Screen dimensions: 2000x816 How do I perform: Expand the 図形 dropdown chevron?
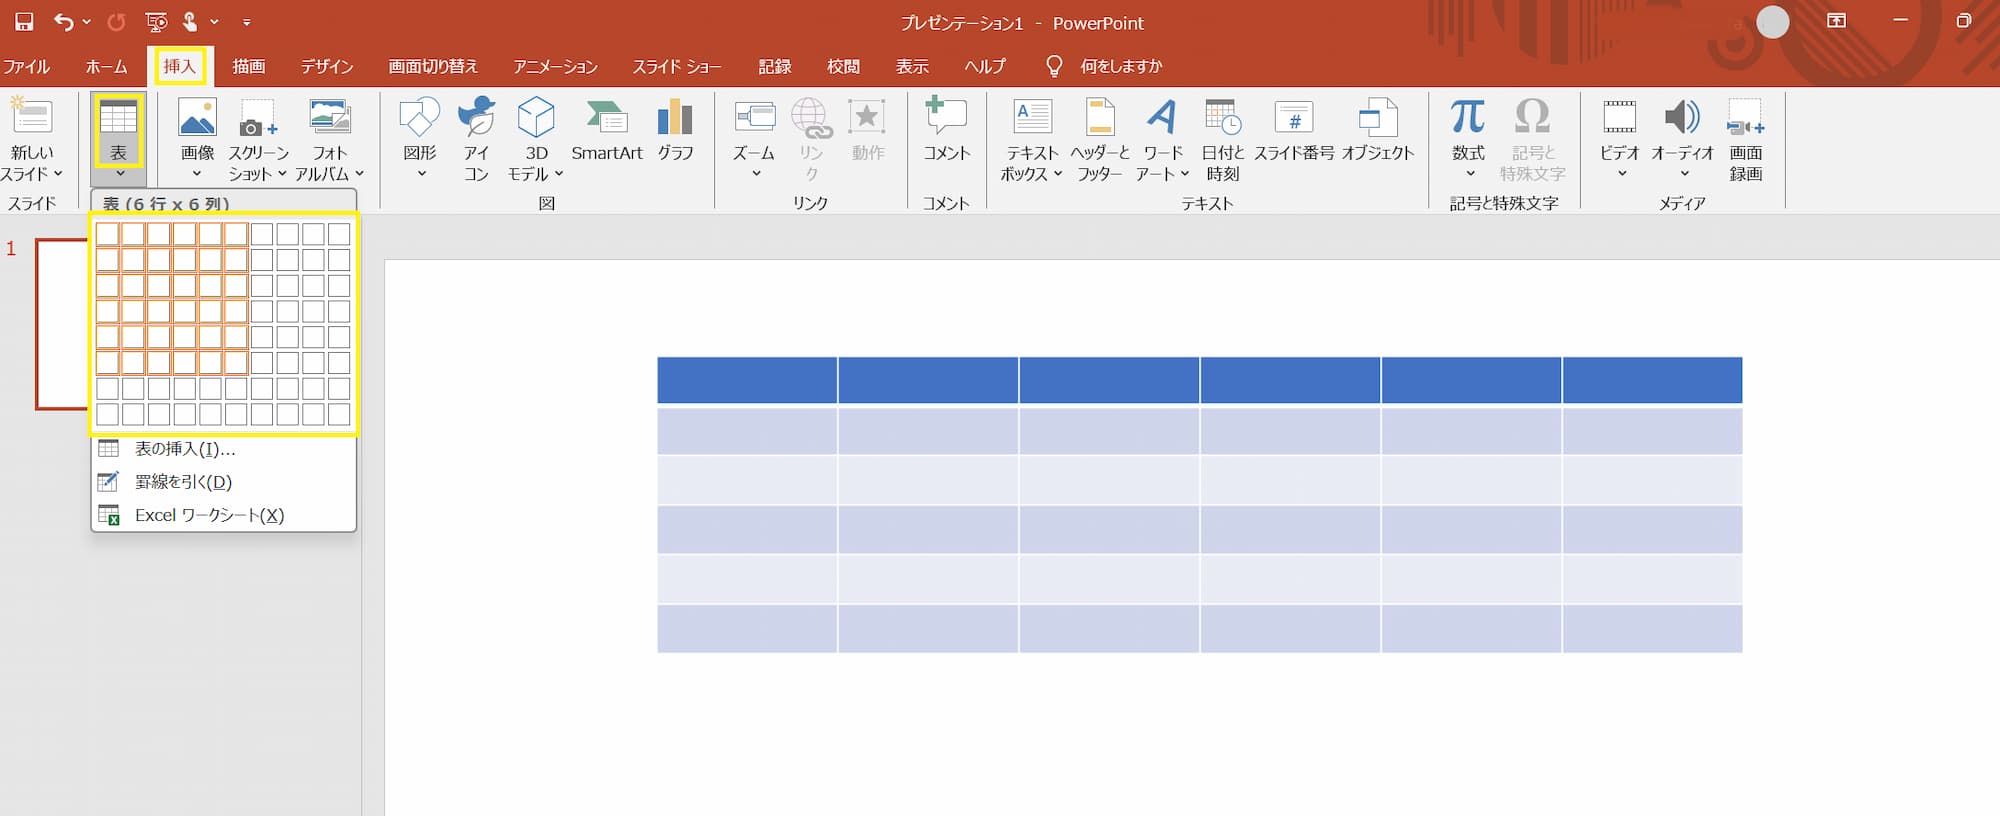pyautogui.click(x=421, y=174)
